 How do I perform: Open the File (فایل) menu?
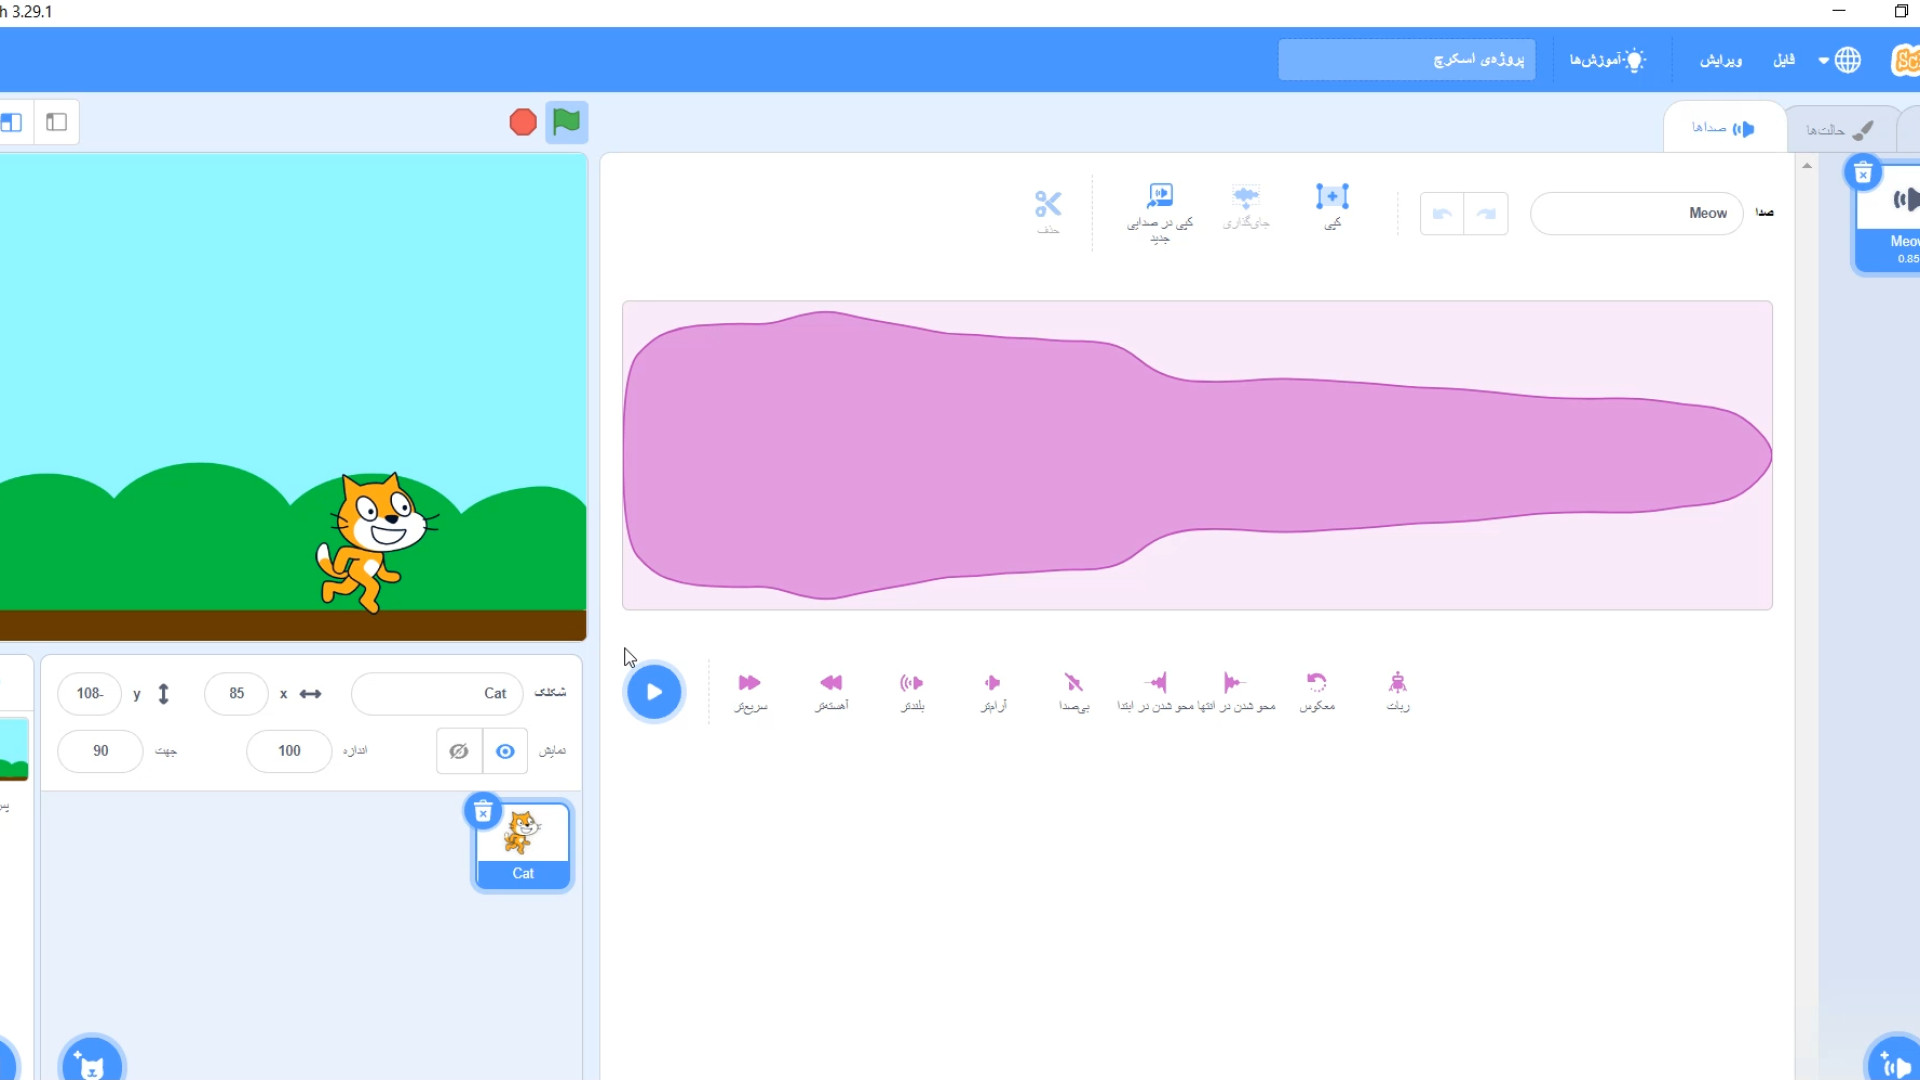click(x=1784, y=60)
